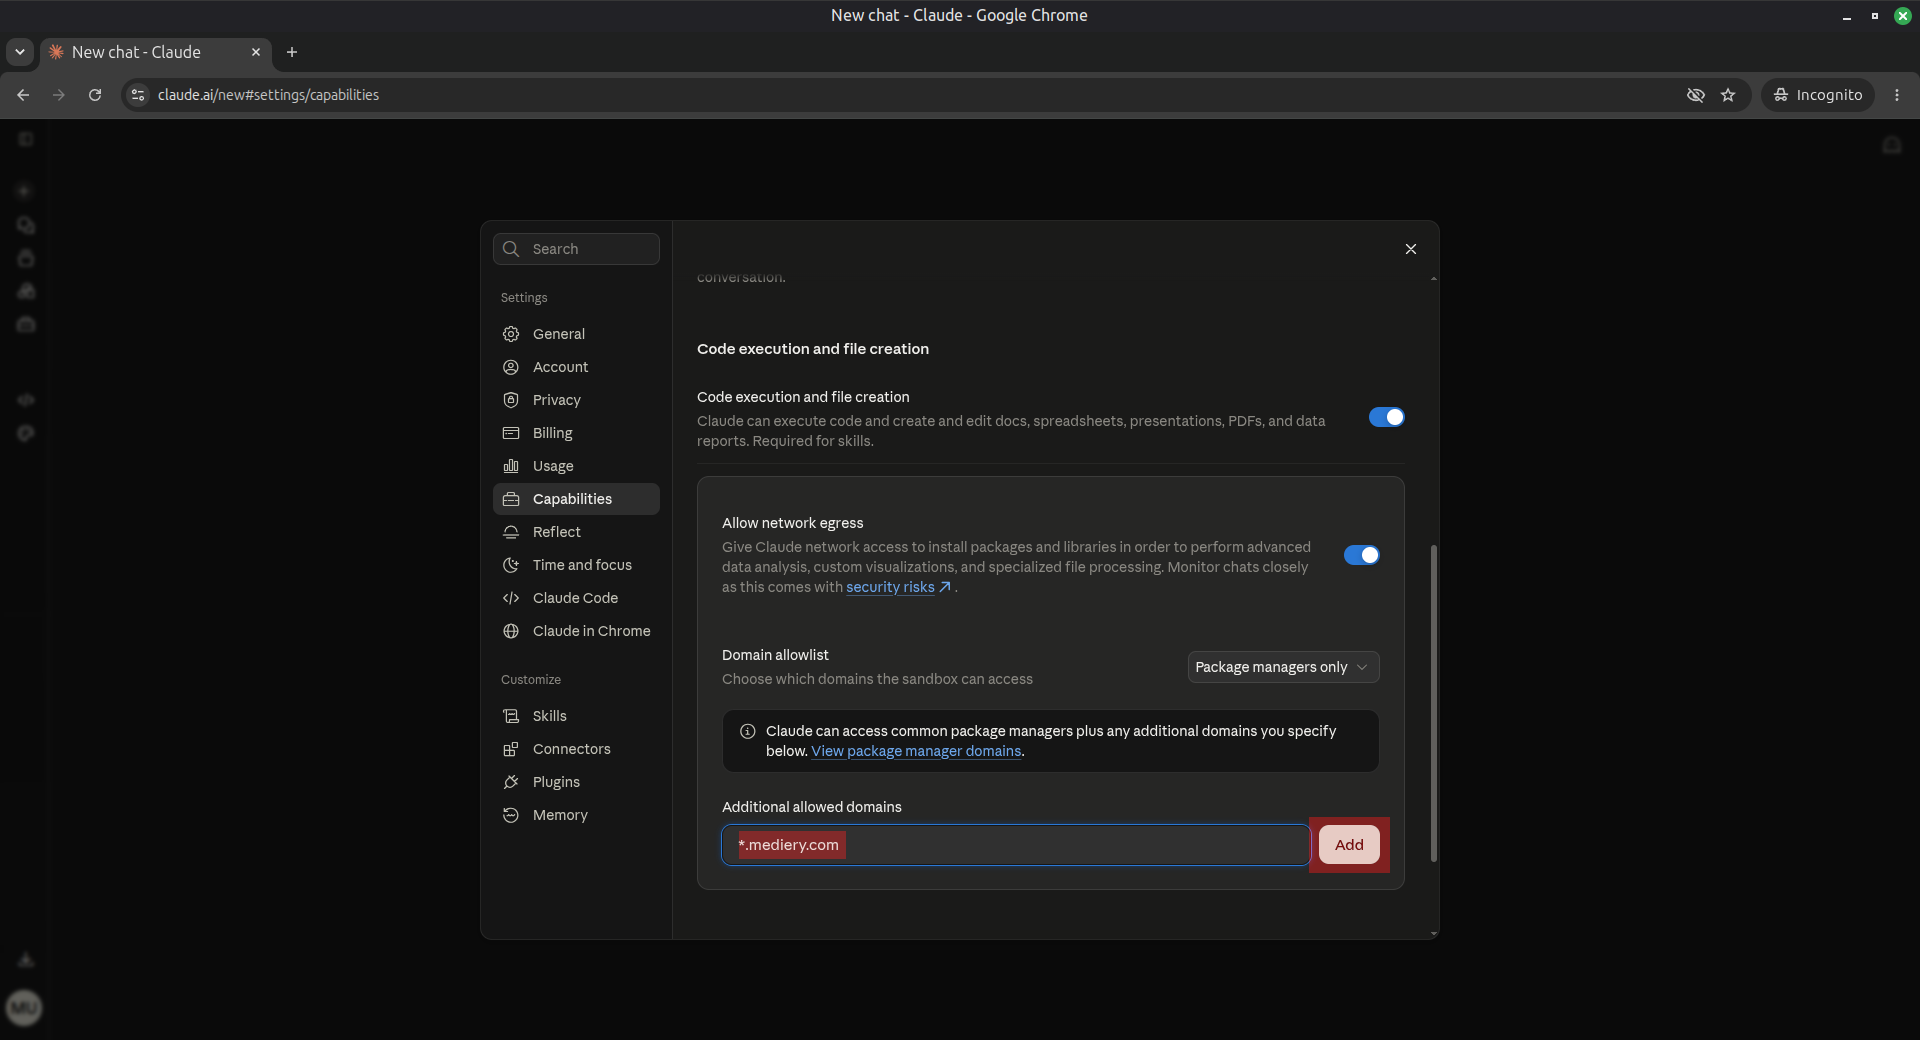This screenshot has width=1920, height=1040.
Task: Click the Billing card icon
Action: coord(511,433)
